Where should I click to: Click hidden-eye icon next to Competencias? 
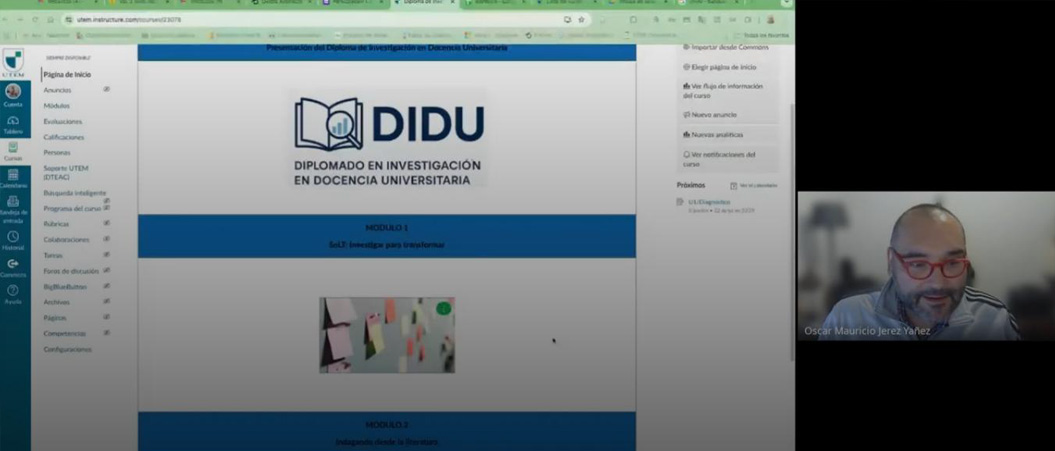[x=106, y=333]
